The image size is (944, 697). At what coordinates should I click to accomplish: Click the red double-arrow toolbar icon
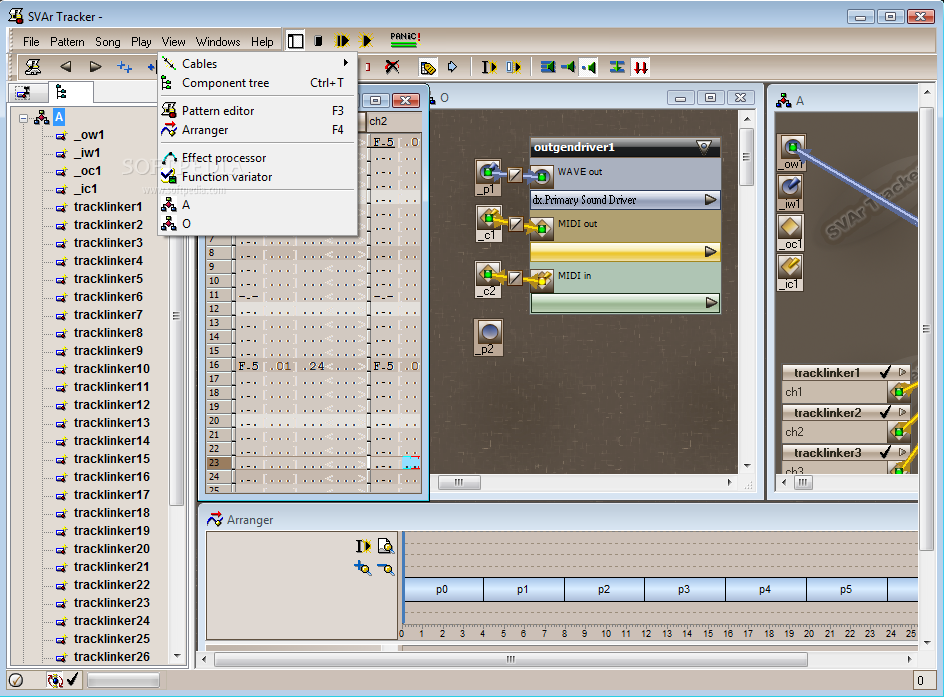click(x=641, y=67)
